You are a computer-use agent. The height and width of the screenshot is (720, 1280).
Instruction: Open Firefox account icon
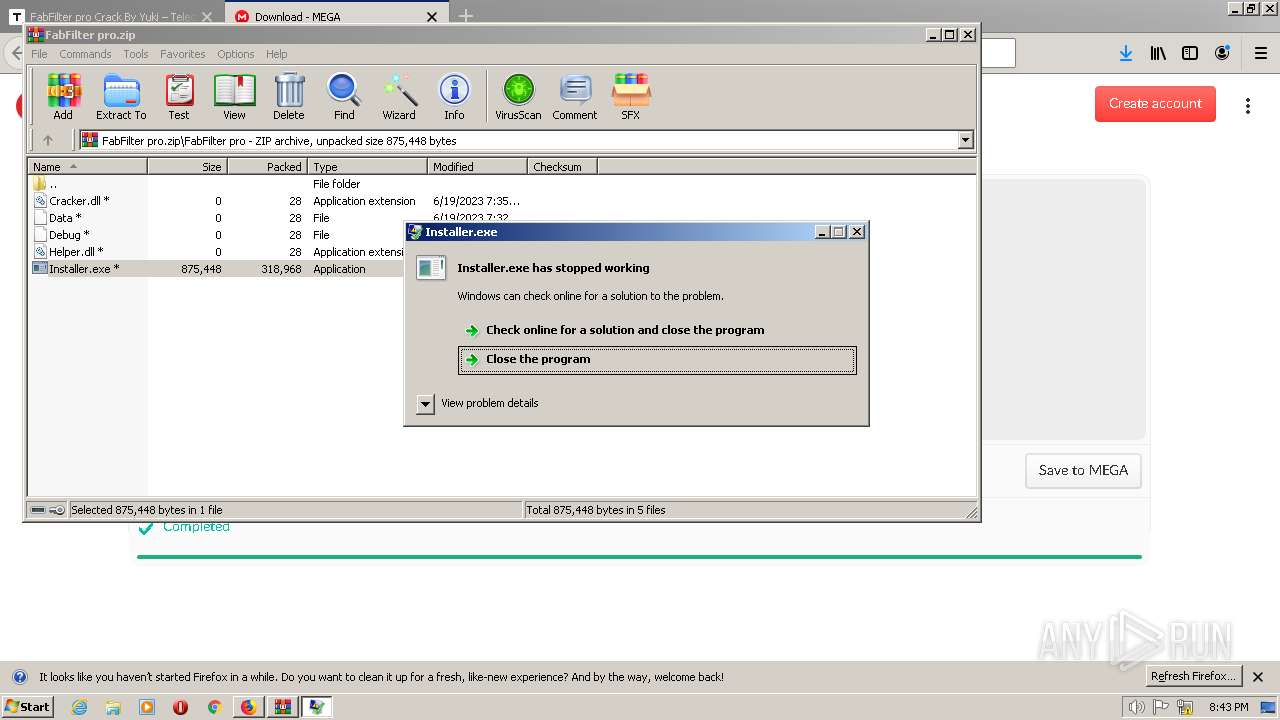[1222, 54]
